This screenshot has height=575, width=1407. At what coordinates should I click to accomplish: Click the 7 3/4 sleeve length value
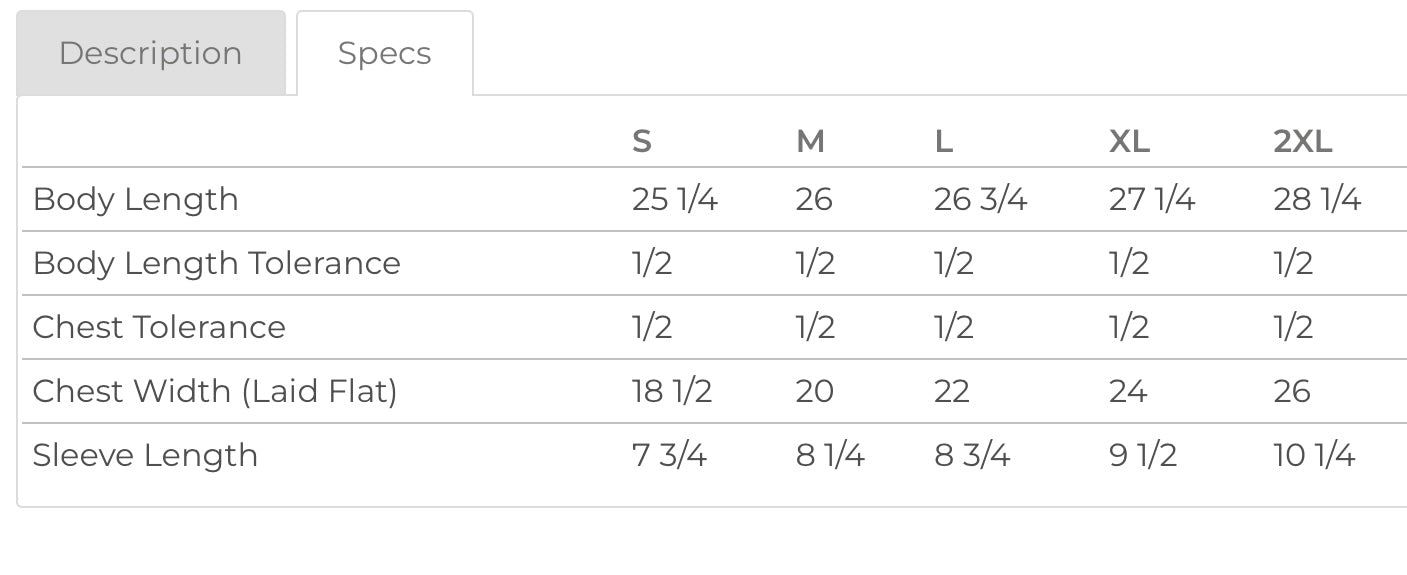pyautogui.click(x=669, y=455)
